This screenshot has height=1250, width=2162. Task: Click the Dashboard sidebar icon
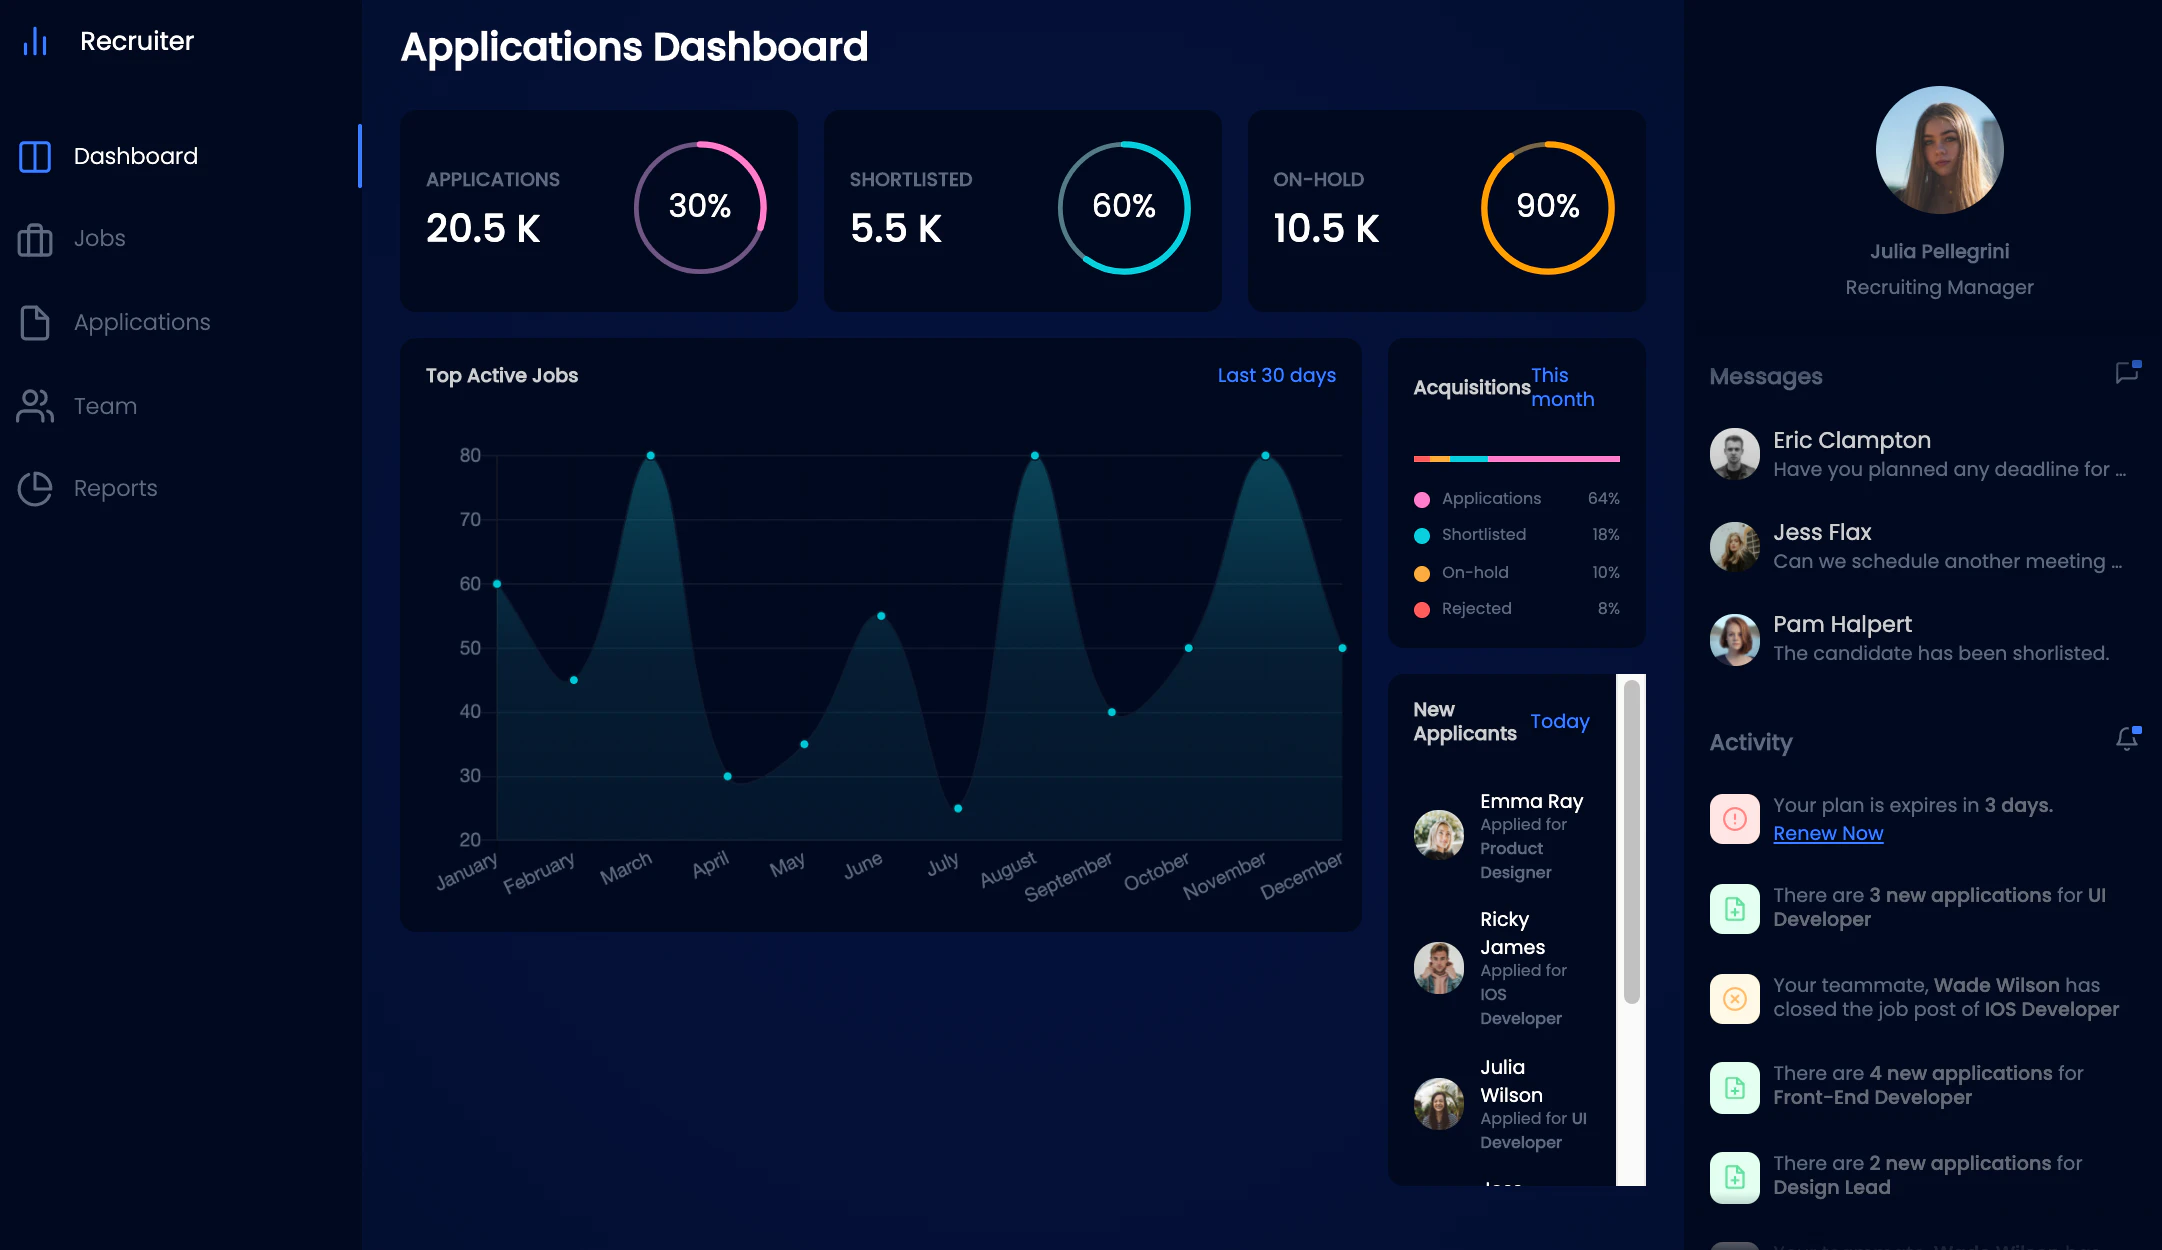(x=35, y=156)
